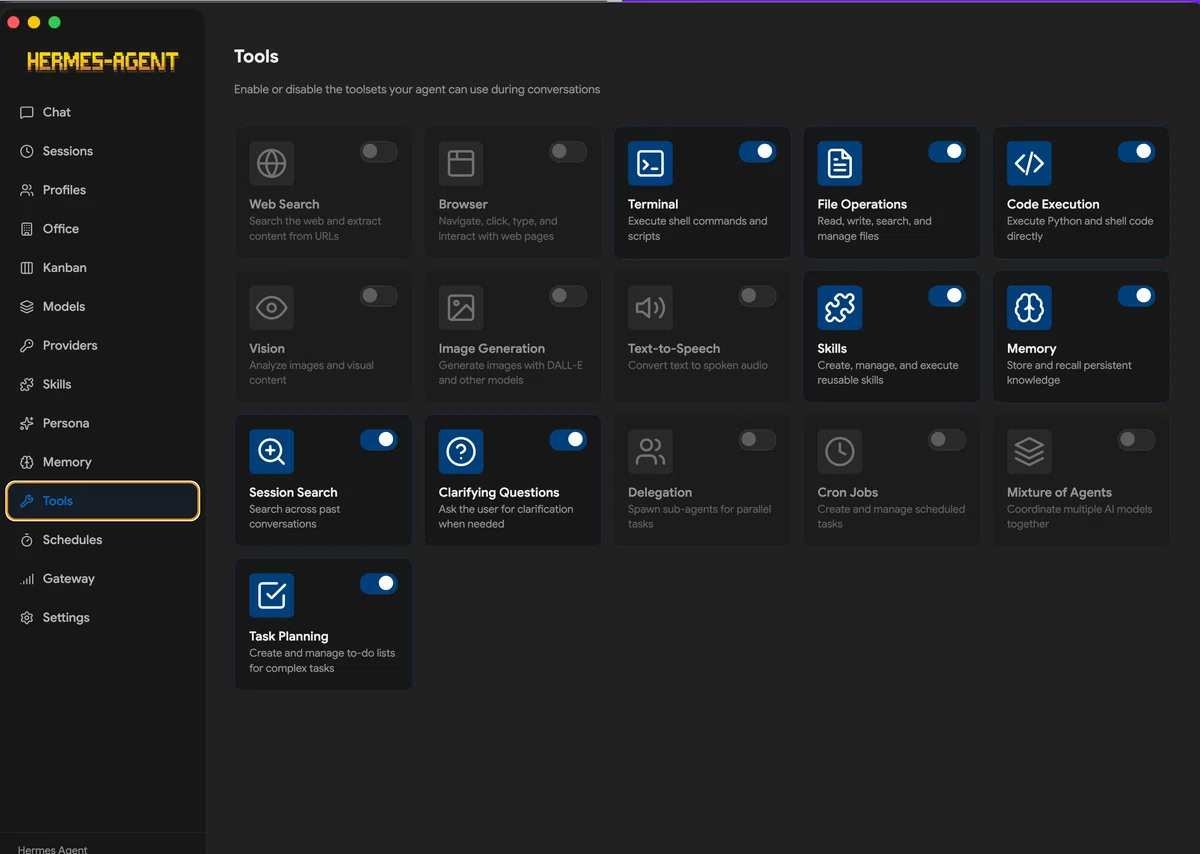The image size is (1200, 854).
Task: Click the Memory brain card icon
Action: coord(1029,308)
